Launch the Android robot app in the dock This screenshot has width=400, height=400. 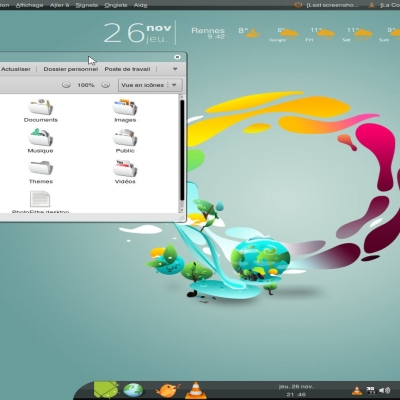pyautogui.click(x=106, y=390)
